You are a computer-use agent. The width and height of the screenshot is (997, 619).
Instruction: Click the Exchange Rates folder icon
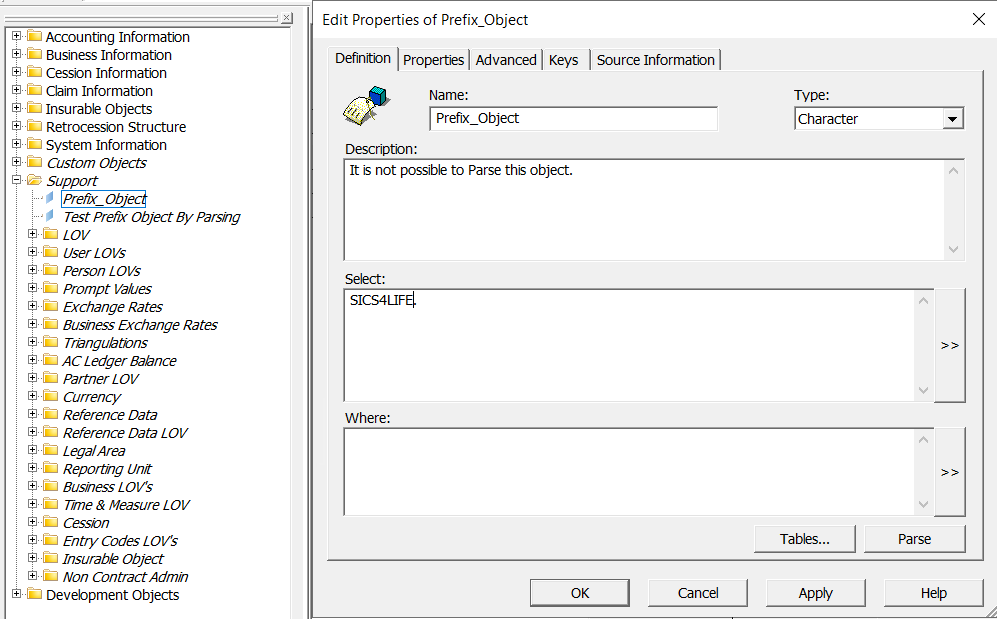click(x=50, y=307)
